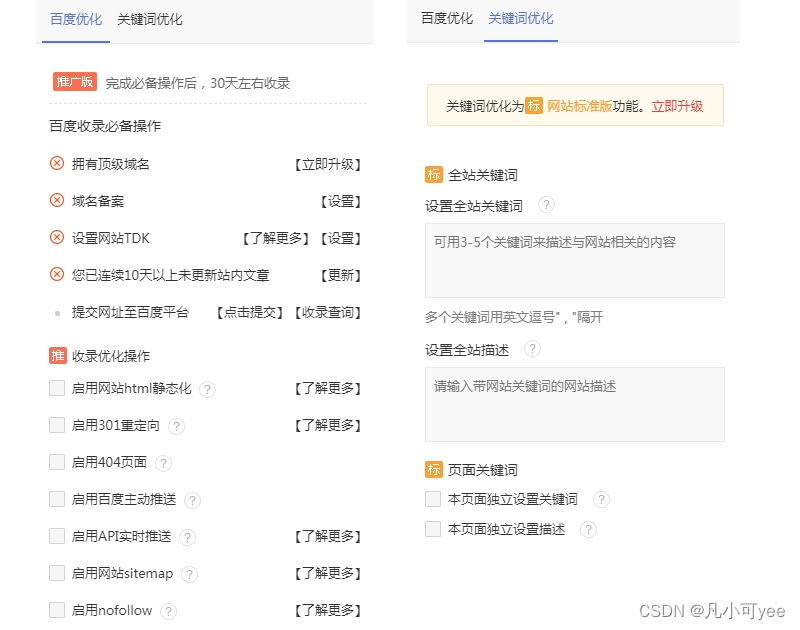800x630 pixels.
Task: Check 本页面独立设置描述 option
Action: click(x=433, y=529)
